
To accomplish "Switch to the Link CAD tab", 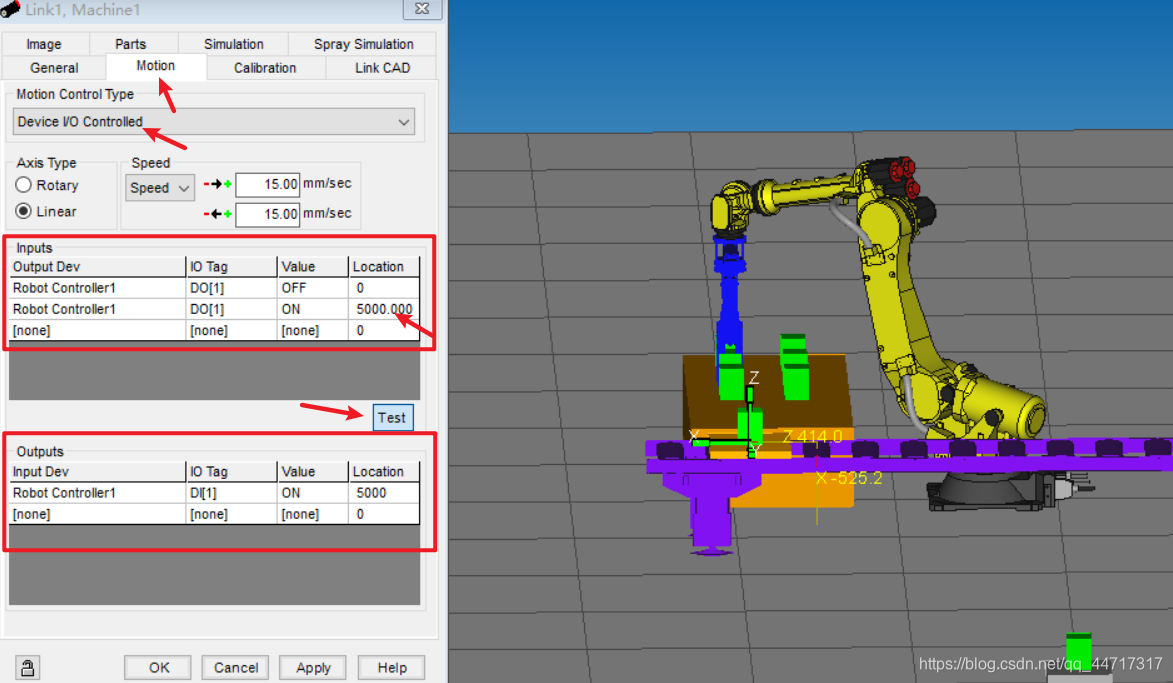I will tap(382, 67).
